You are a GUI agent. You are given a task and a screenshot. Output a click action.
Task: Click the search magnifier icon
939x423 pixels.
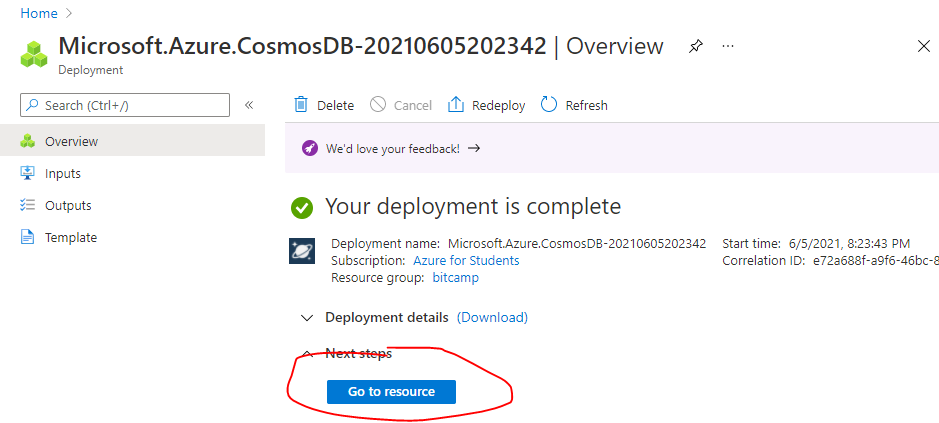pyautogui.click(x=33, y=105)
